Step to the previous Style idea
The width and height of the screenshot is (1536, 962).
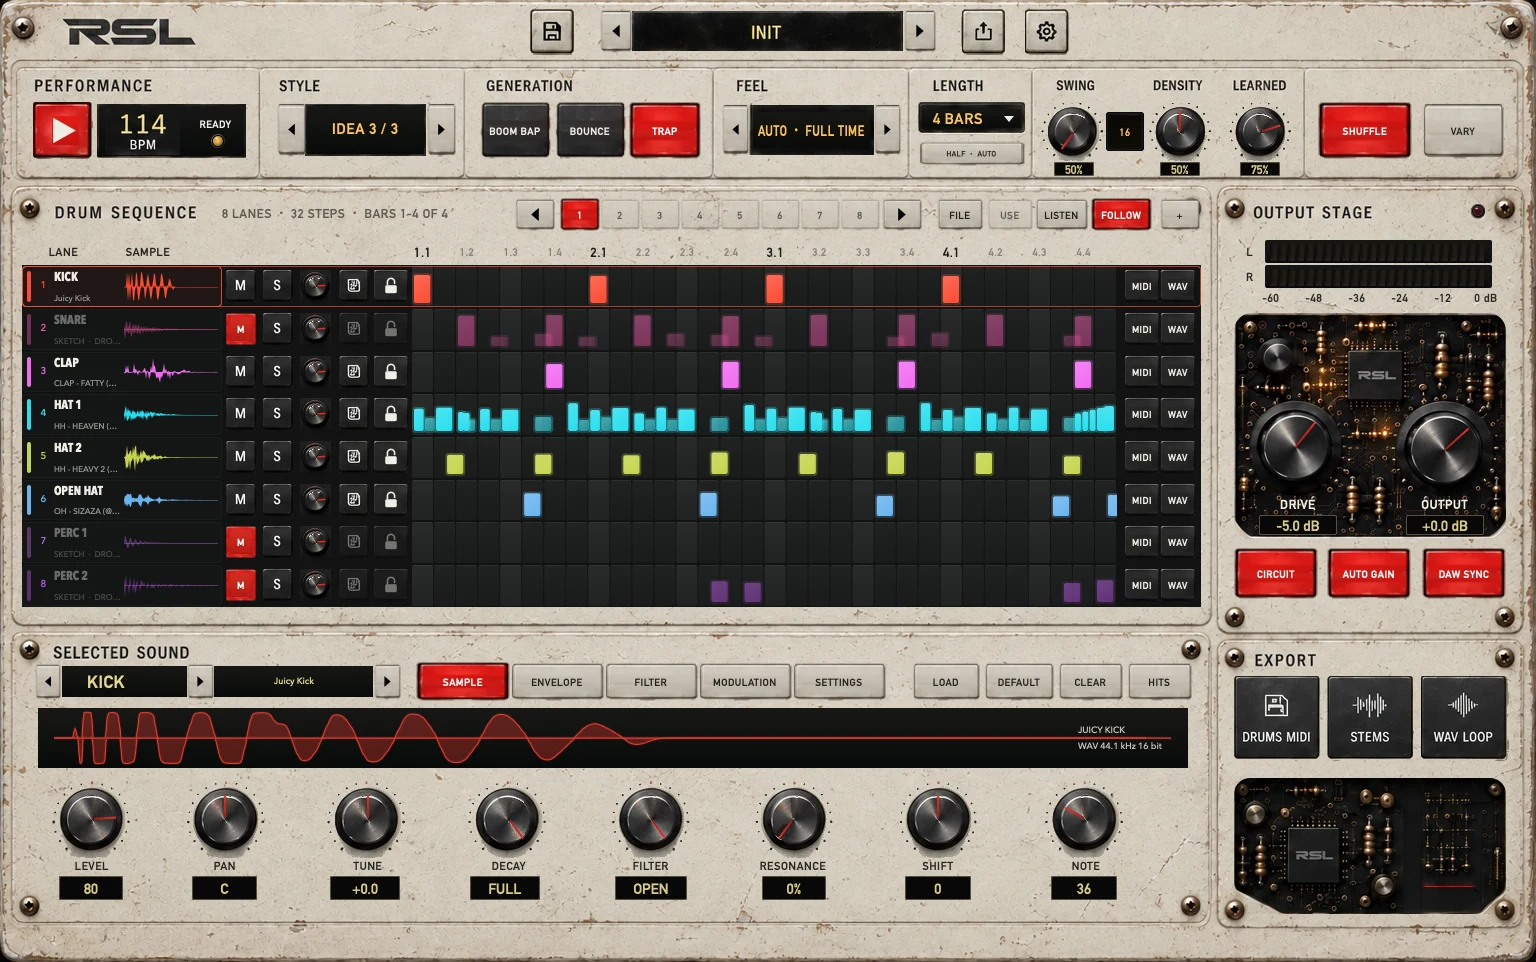click(291, 130)
